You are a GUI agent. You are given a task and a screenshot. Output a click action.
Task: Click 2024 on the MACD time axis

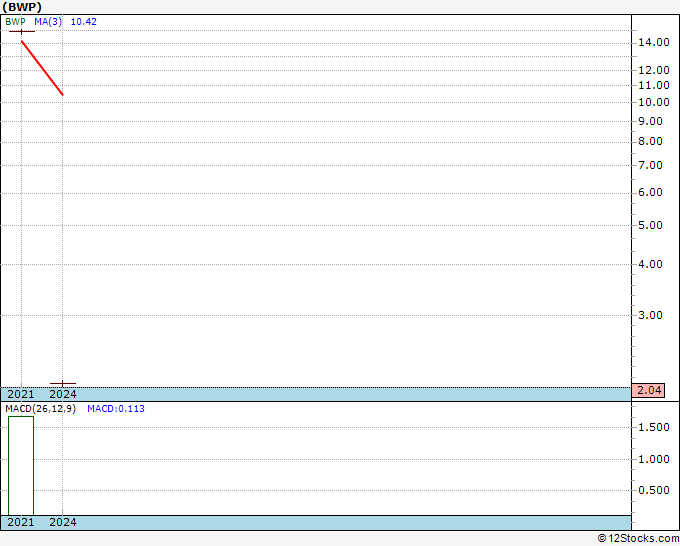(x=63, y=522)
